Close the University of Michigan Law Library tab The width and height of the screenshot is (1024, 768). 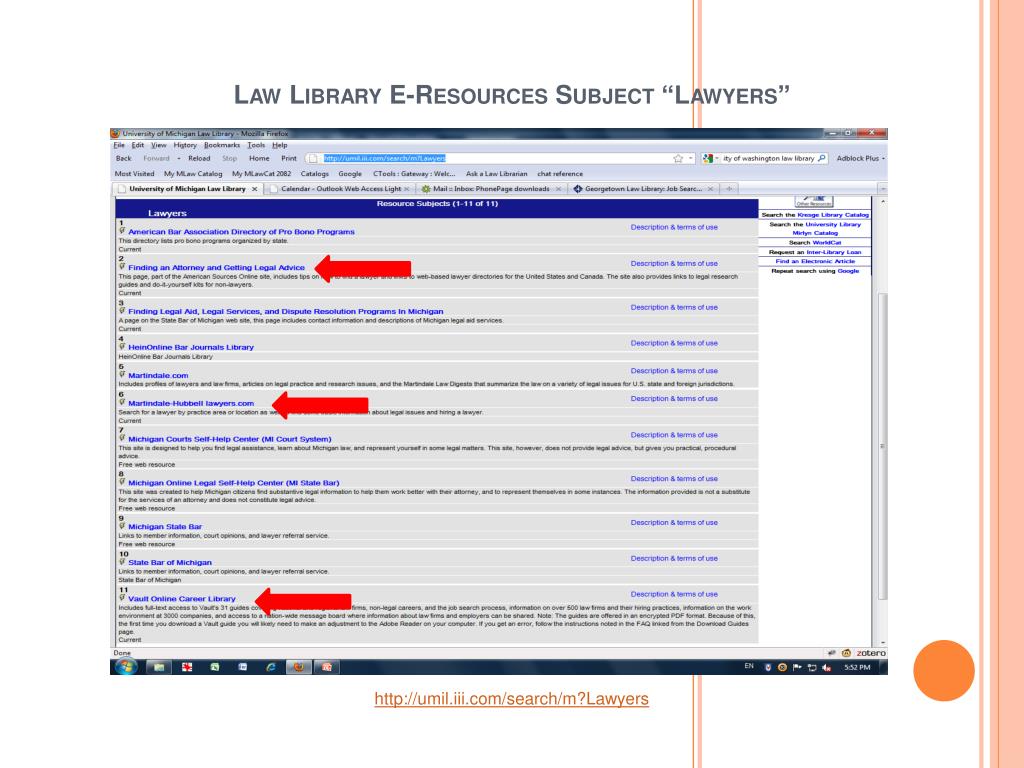(255, 189)
